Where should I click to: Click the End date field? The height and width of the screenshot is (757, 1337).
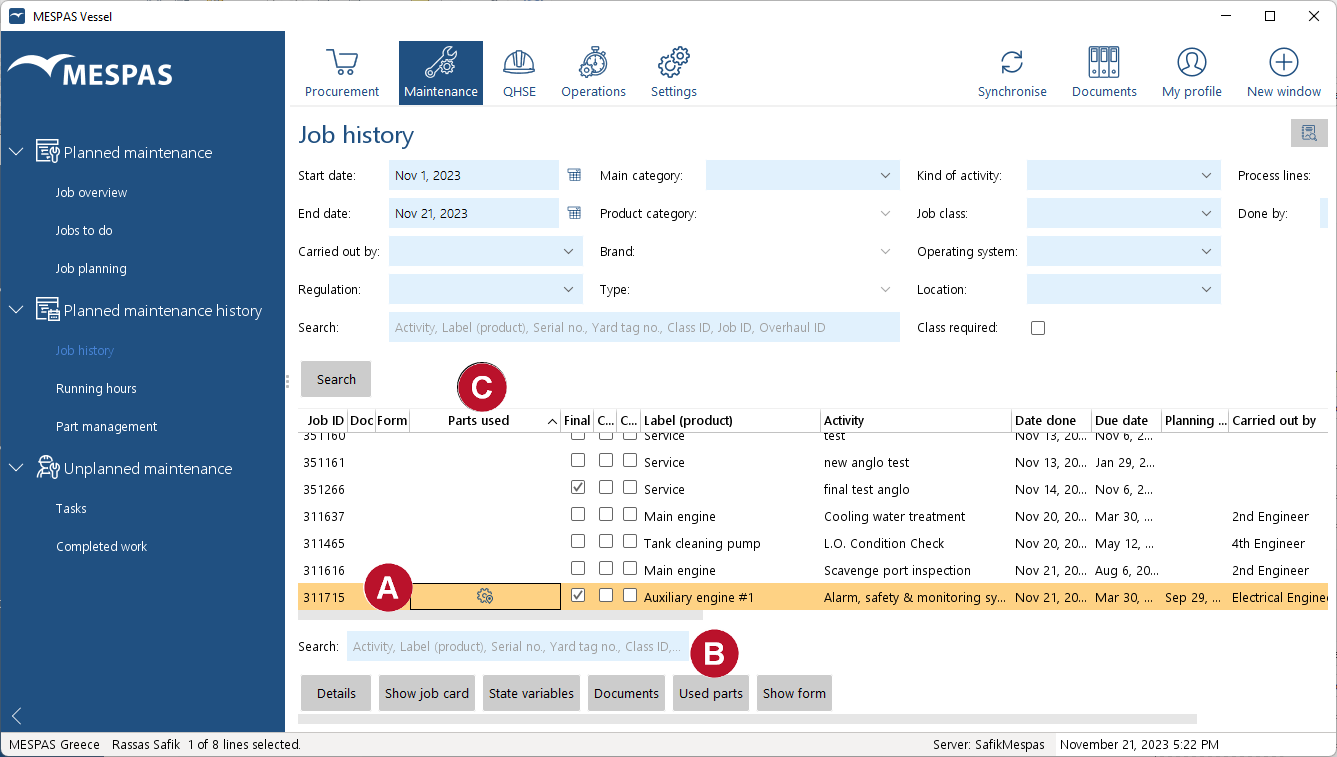[473, 213]
